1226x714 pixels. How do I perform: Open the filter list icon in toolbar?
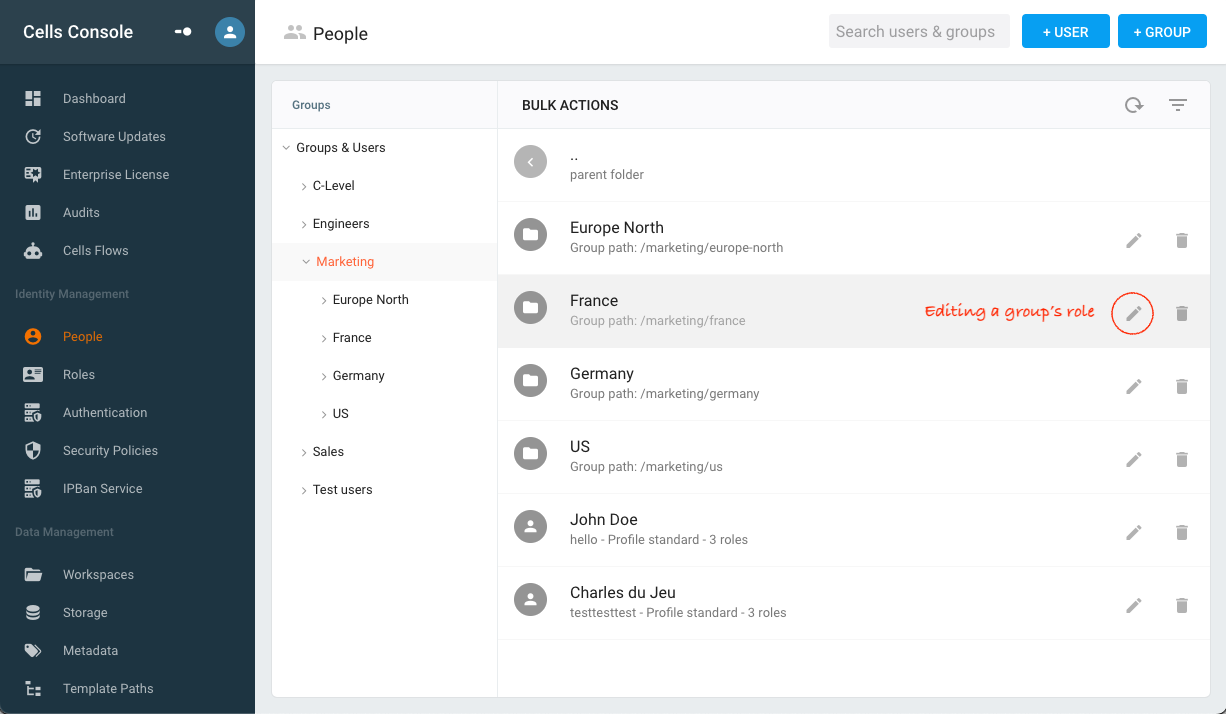pos(1178,105)
